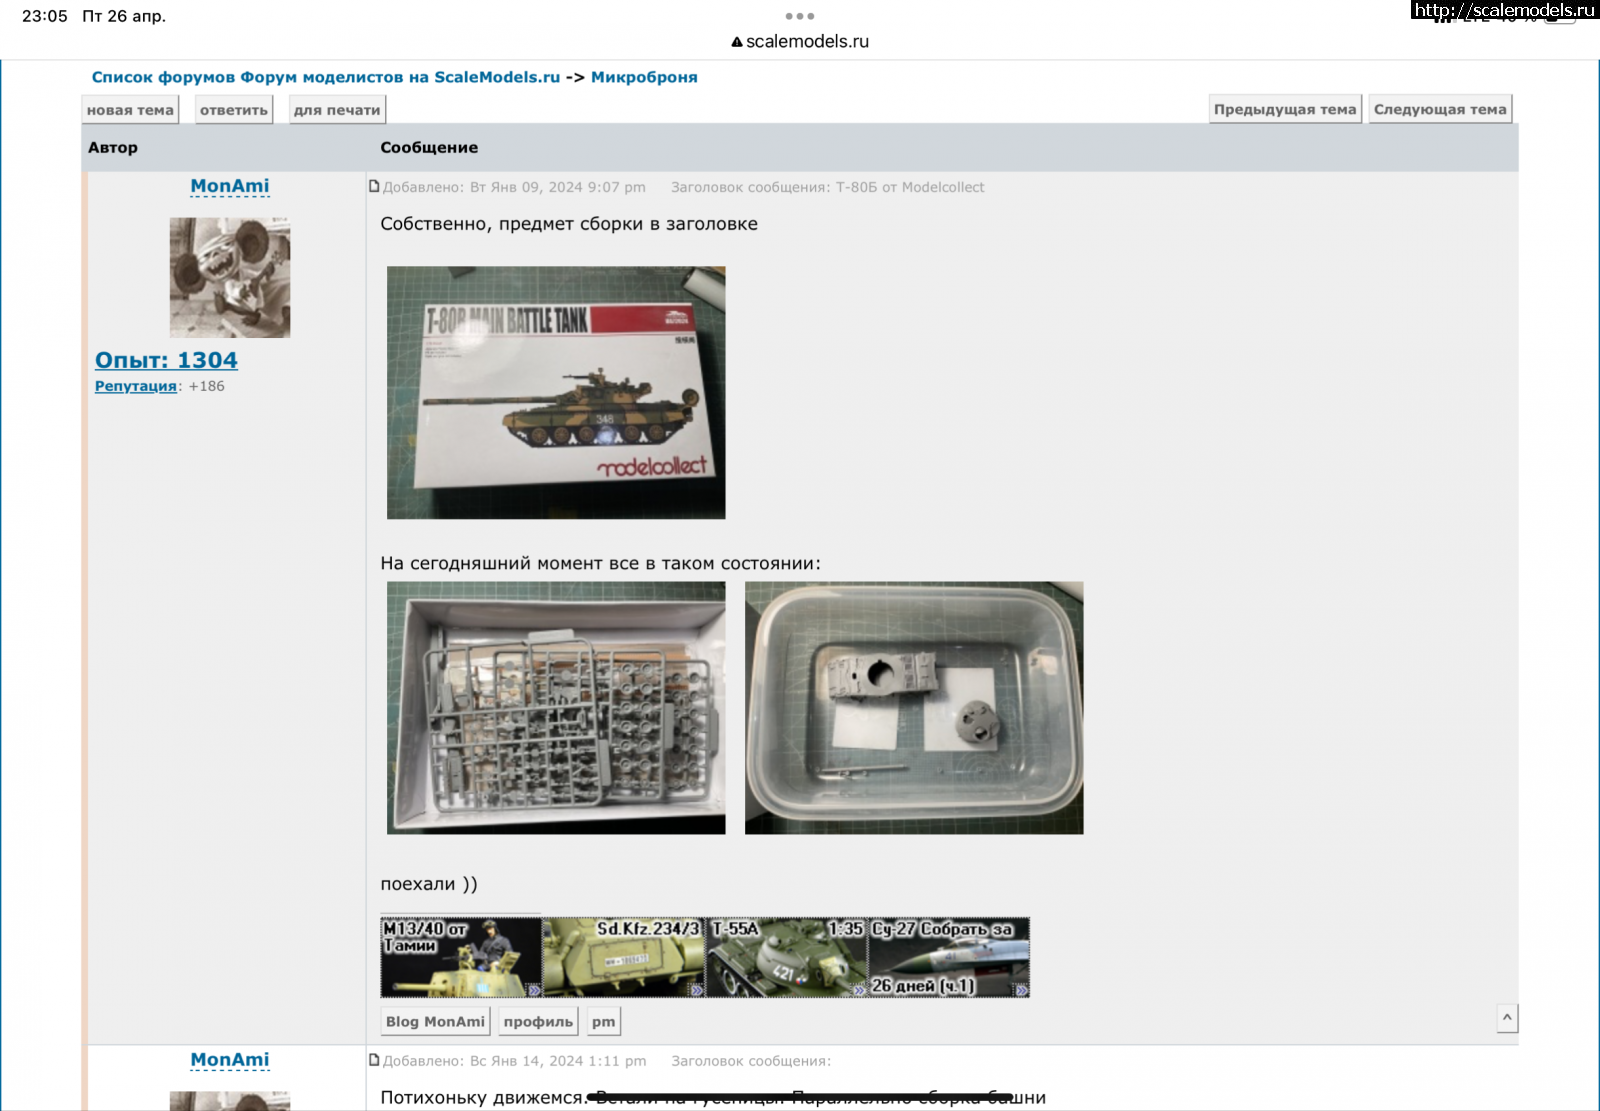Viewport: 1600px width, 1111px height.
Task: Click post icon next to 'Добавлено: Вт Янв 09'
Action: 375,186
